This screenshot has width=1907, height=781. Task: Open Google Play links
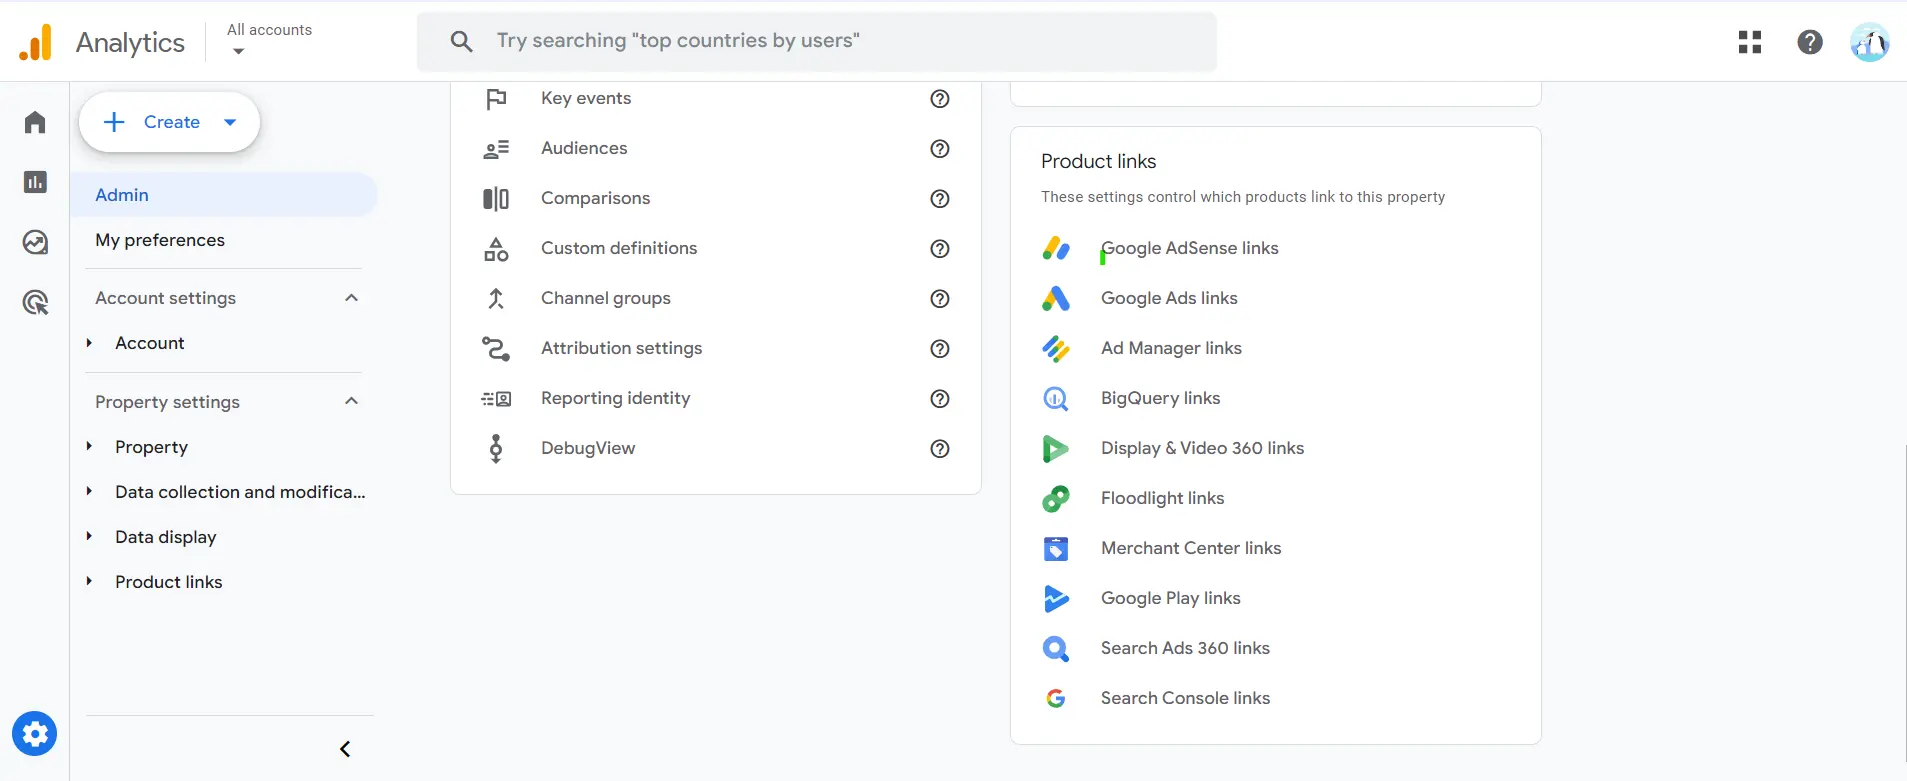point(1170,598)
